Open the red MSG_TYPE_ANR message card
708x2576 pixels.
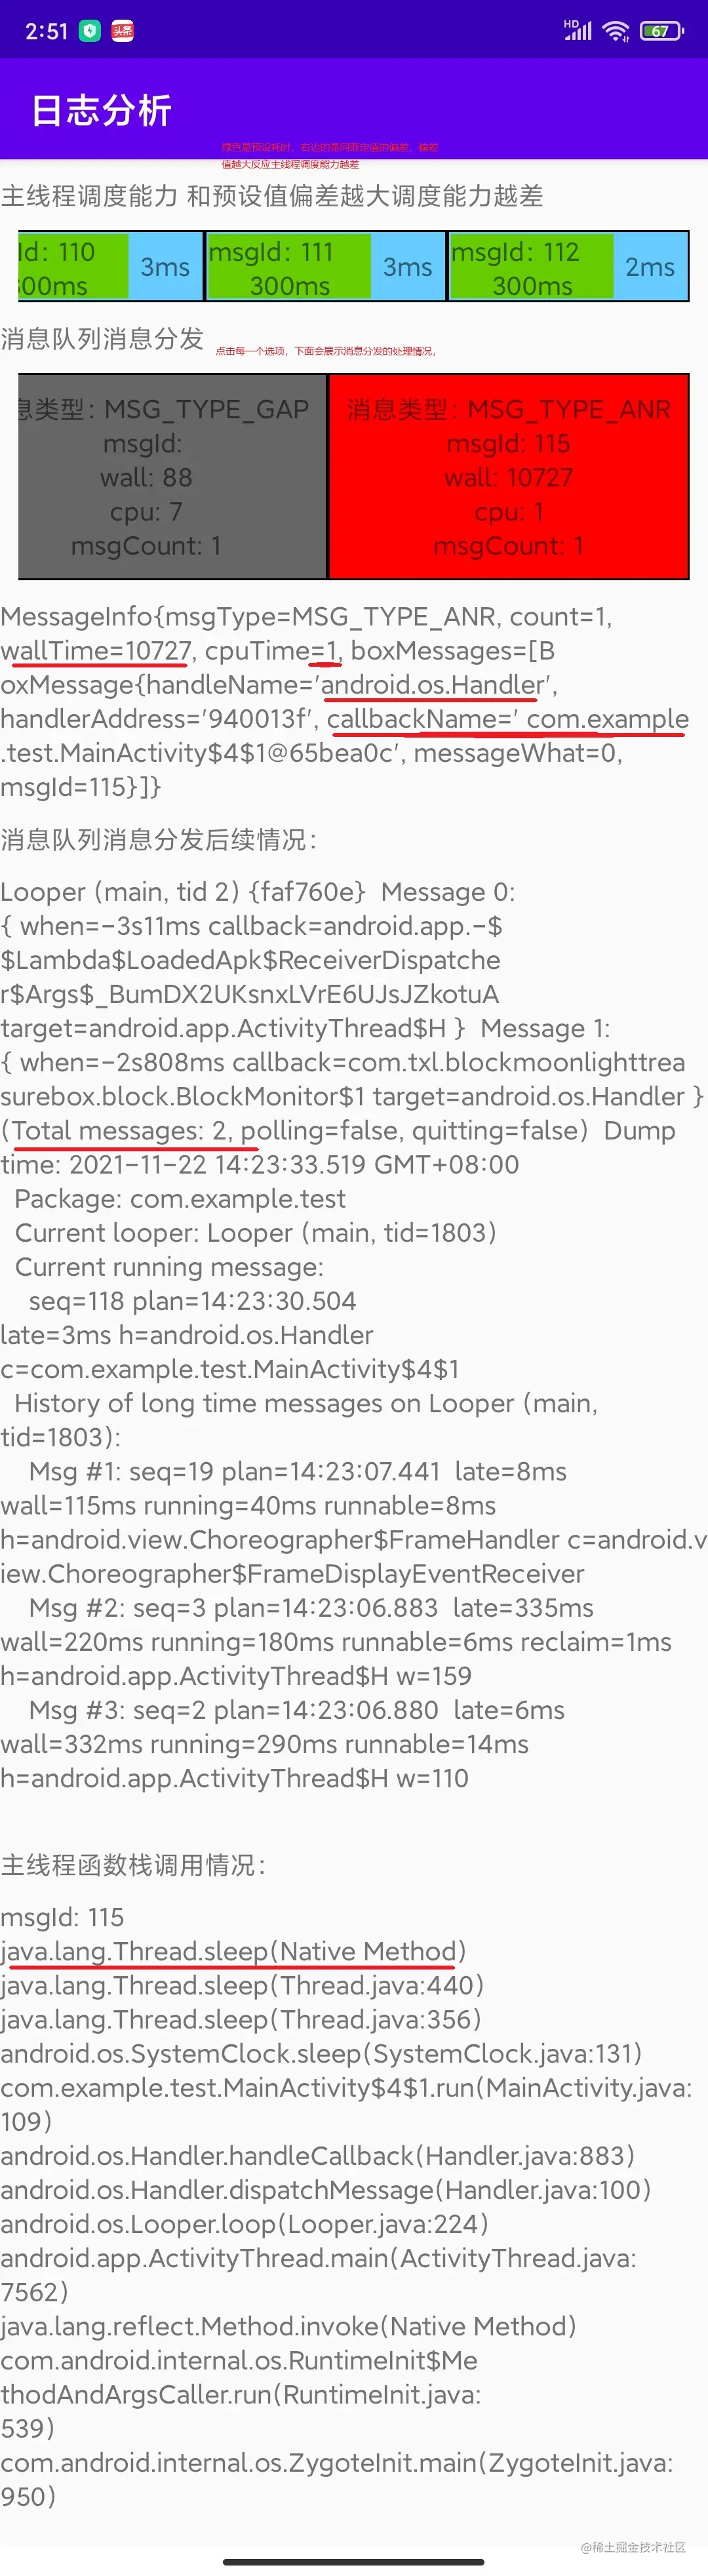click(508, 477)
